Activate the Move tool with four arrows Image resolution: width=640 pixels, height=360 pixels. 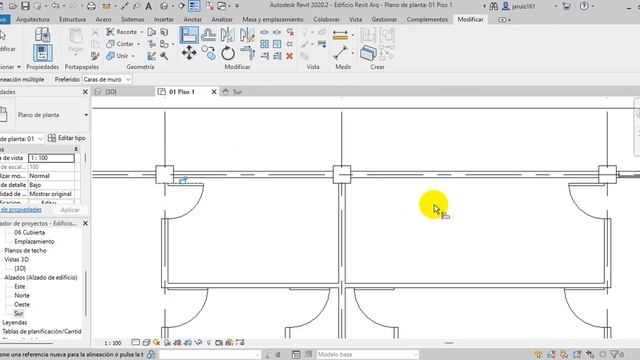pyautogui.click(x=189, y=53)
